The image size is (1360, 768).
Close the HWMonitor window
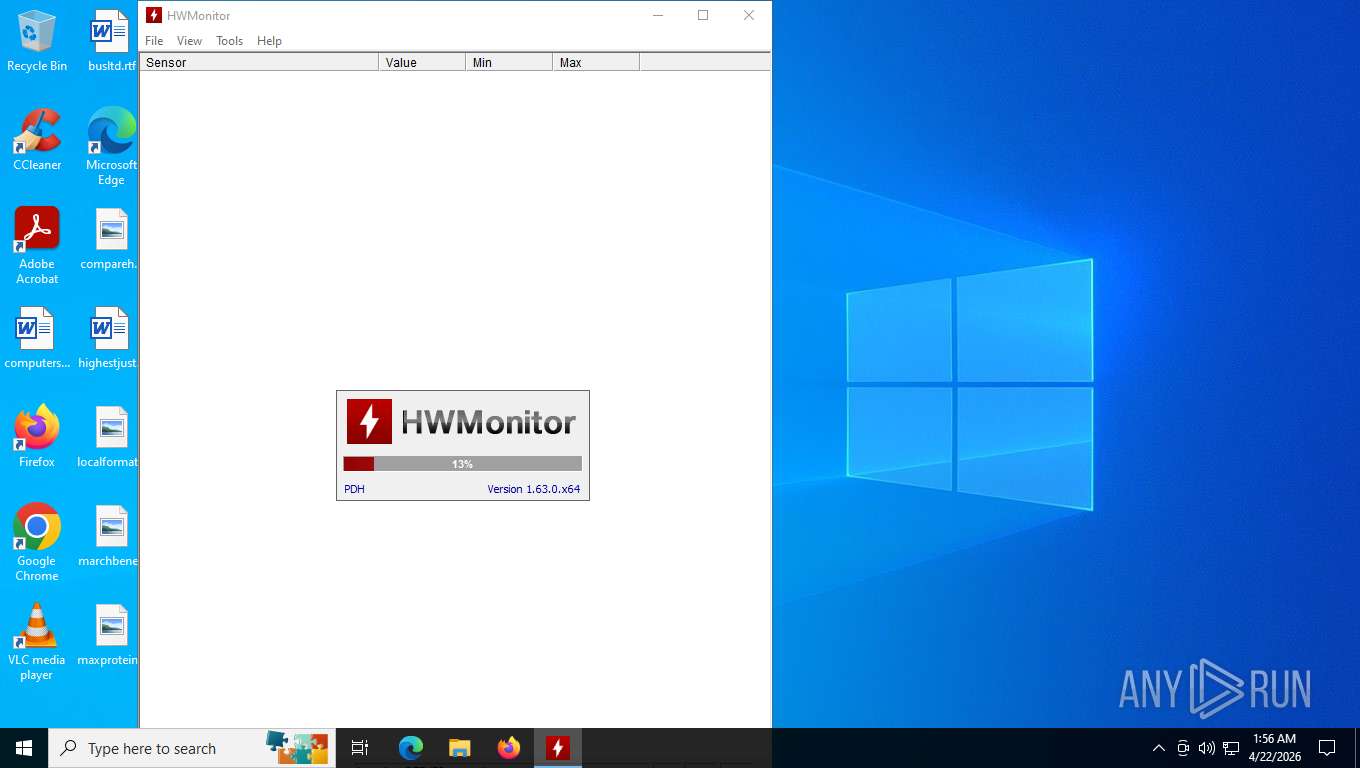tap(748, 15)
